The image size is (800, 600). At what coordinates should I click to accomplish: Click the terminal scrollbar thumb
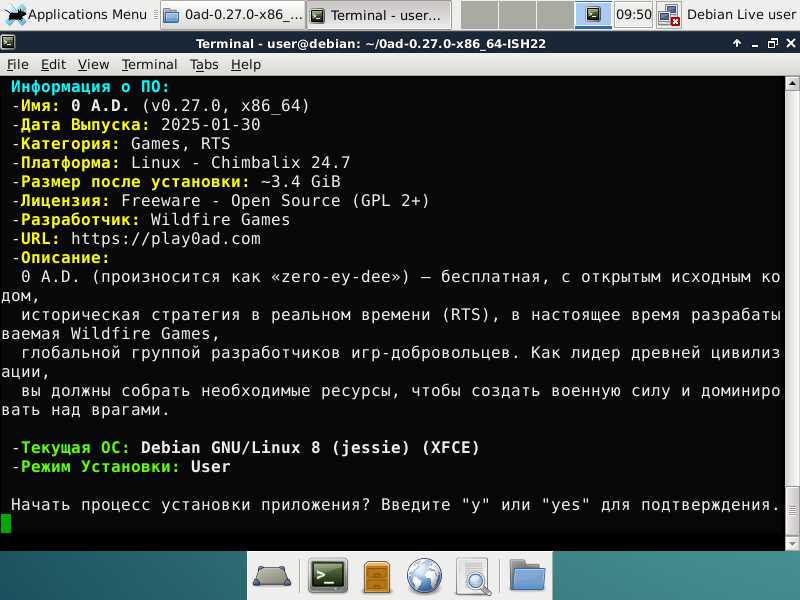tap(792, 509)
